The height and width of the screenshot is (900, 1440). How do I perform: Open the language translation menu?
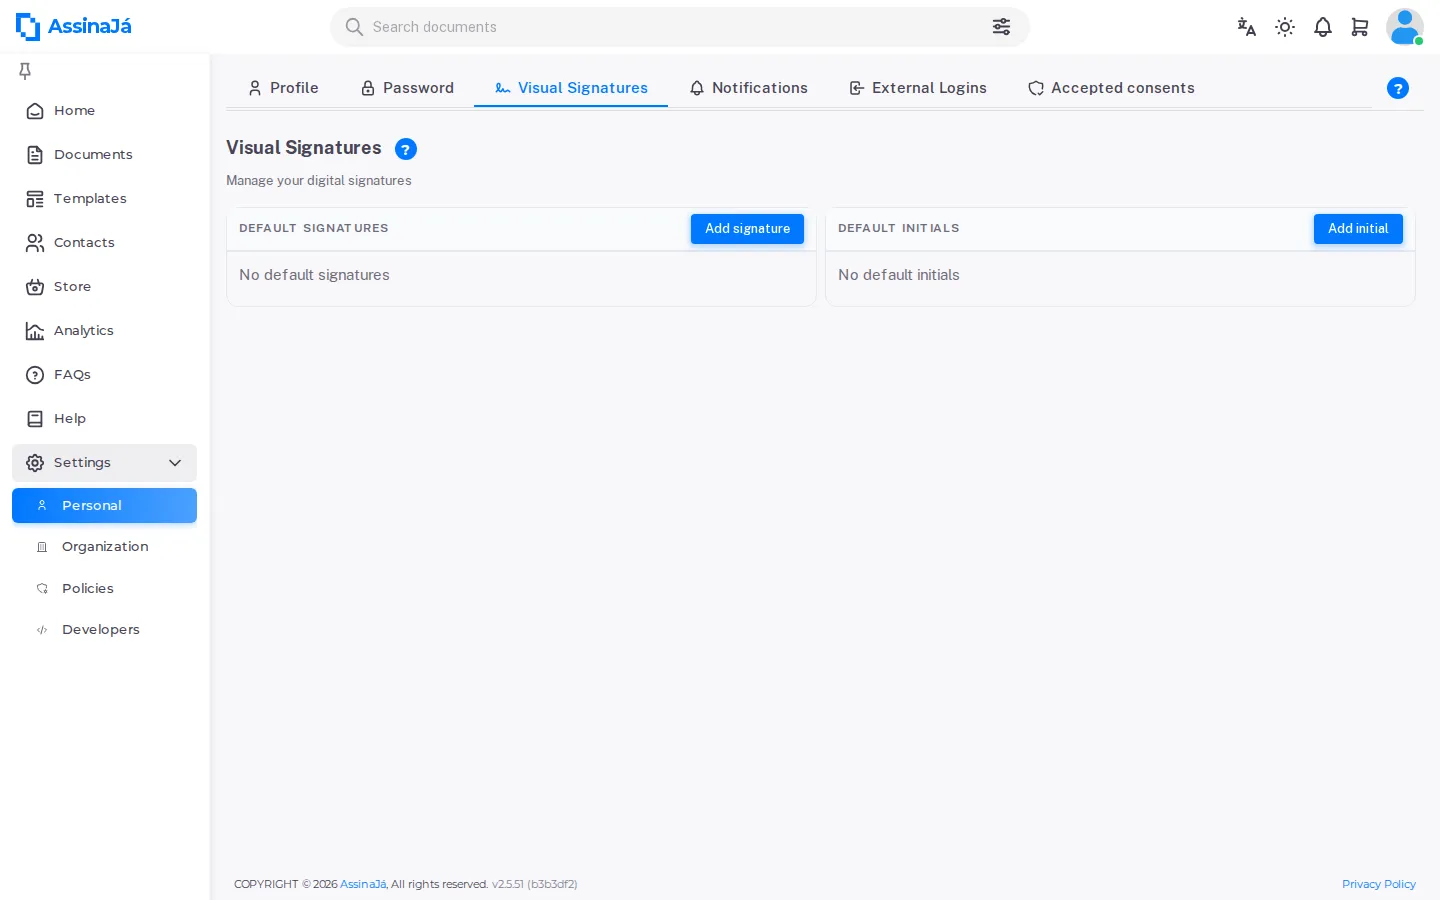[1246, 27]
